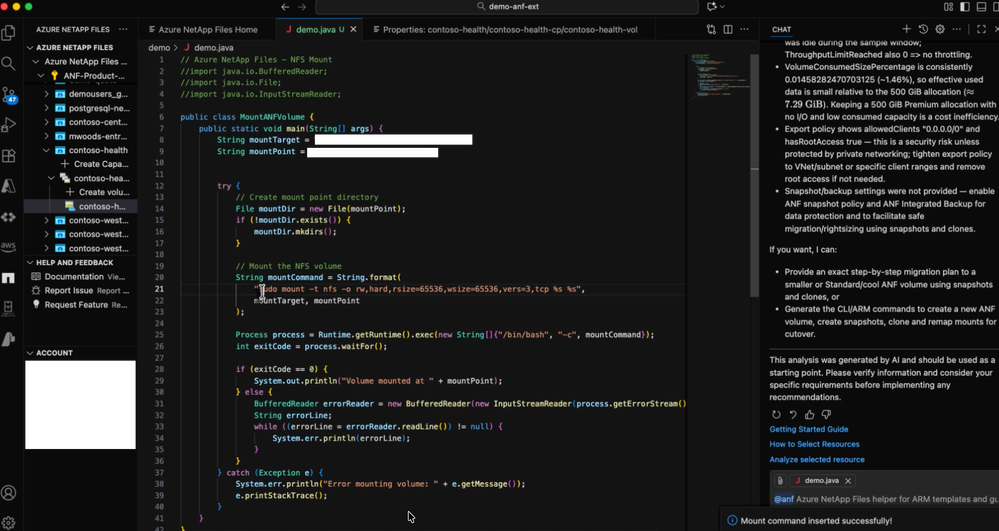Open chat history clock icon
This screenshot has height=531, width=999.
pos(923,29)
